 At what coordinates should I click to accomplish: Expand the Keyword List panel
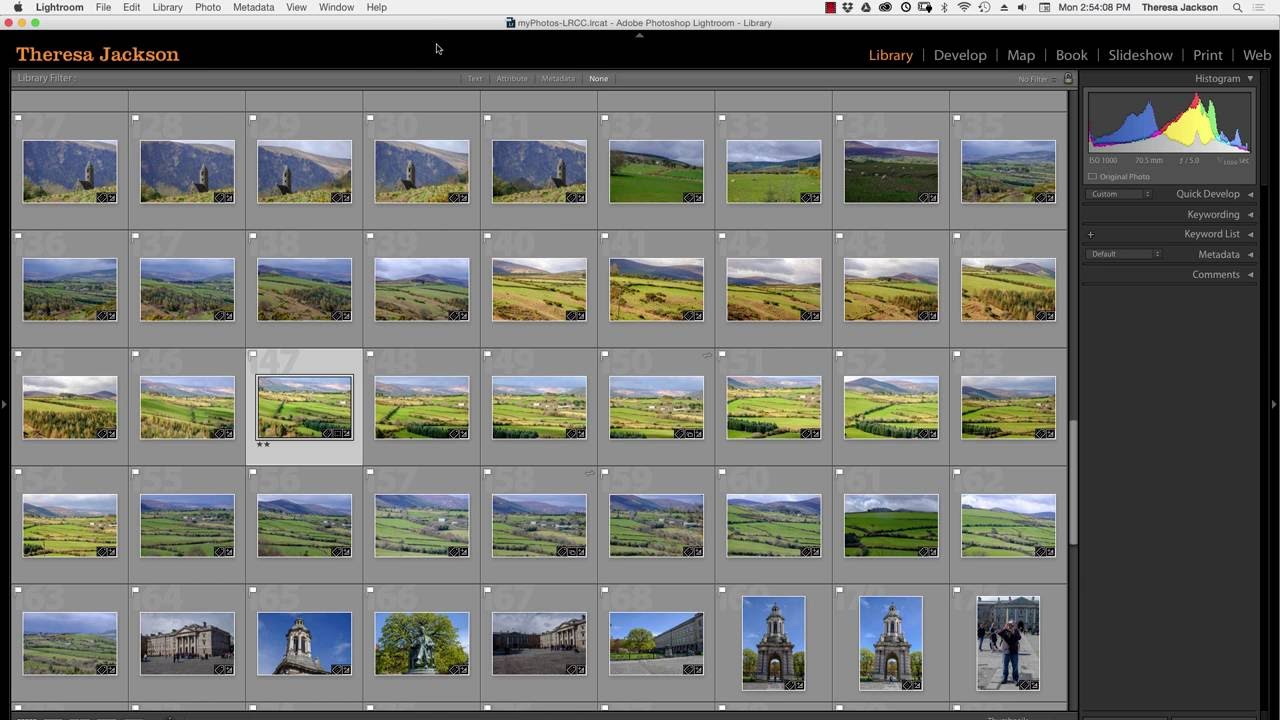coord(1250,234)
